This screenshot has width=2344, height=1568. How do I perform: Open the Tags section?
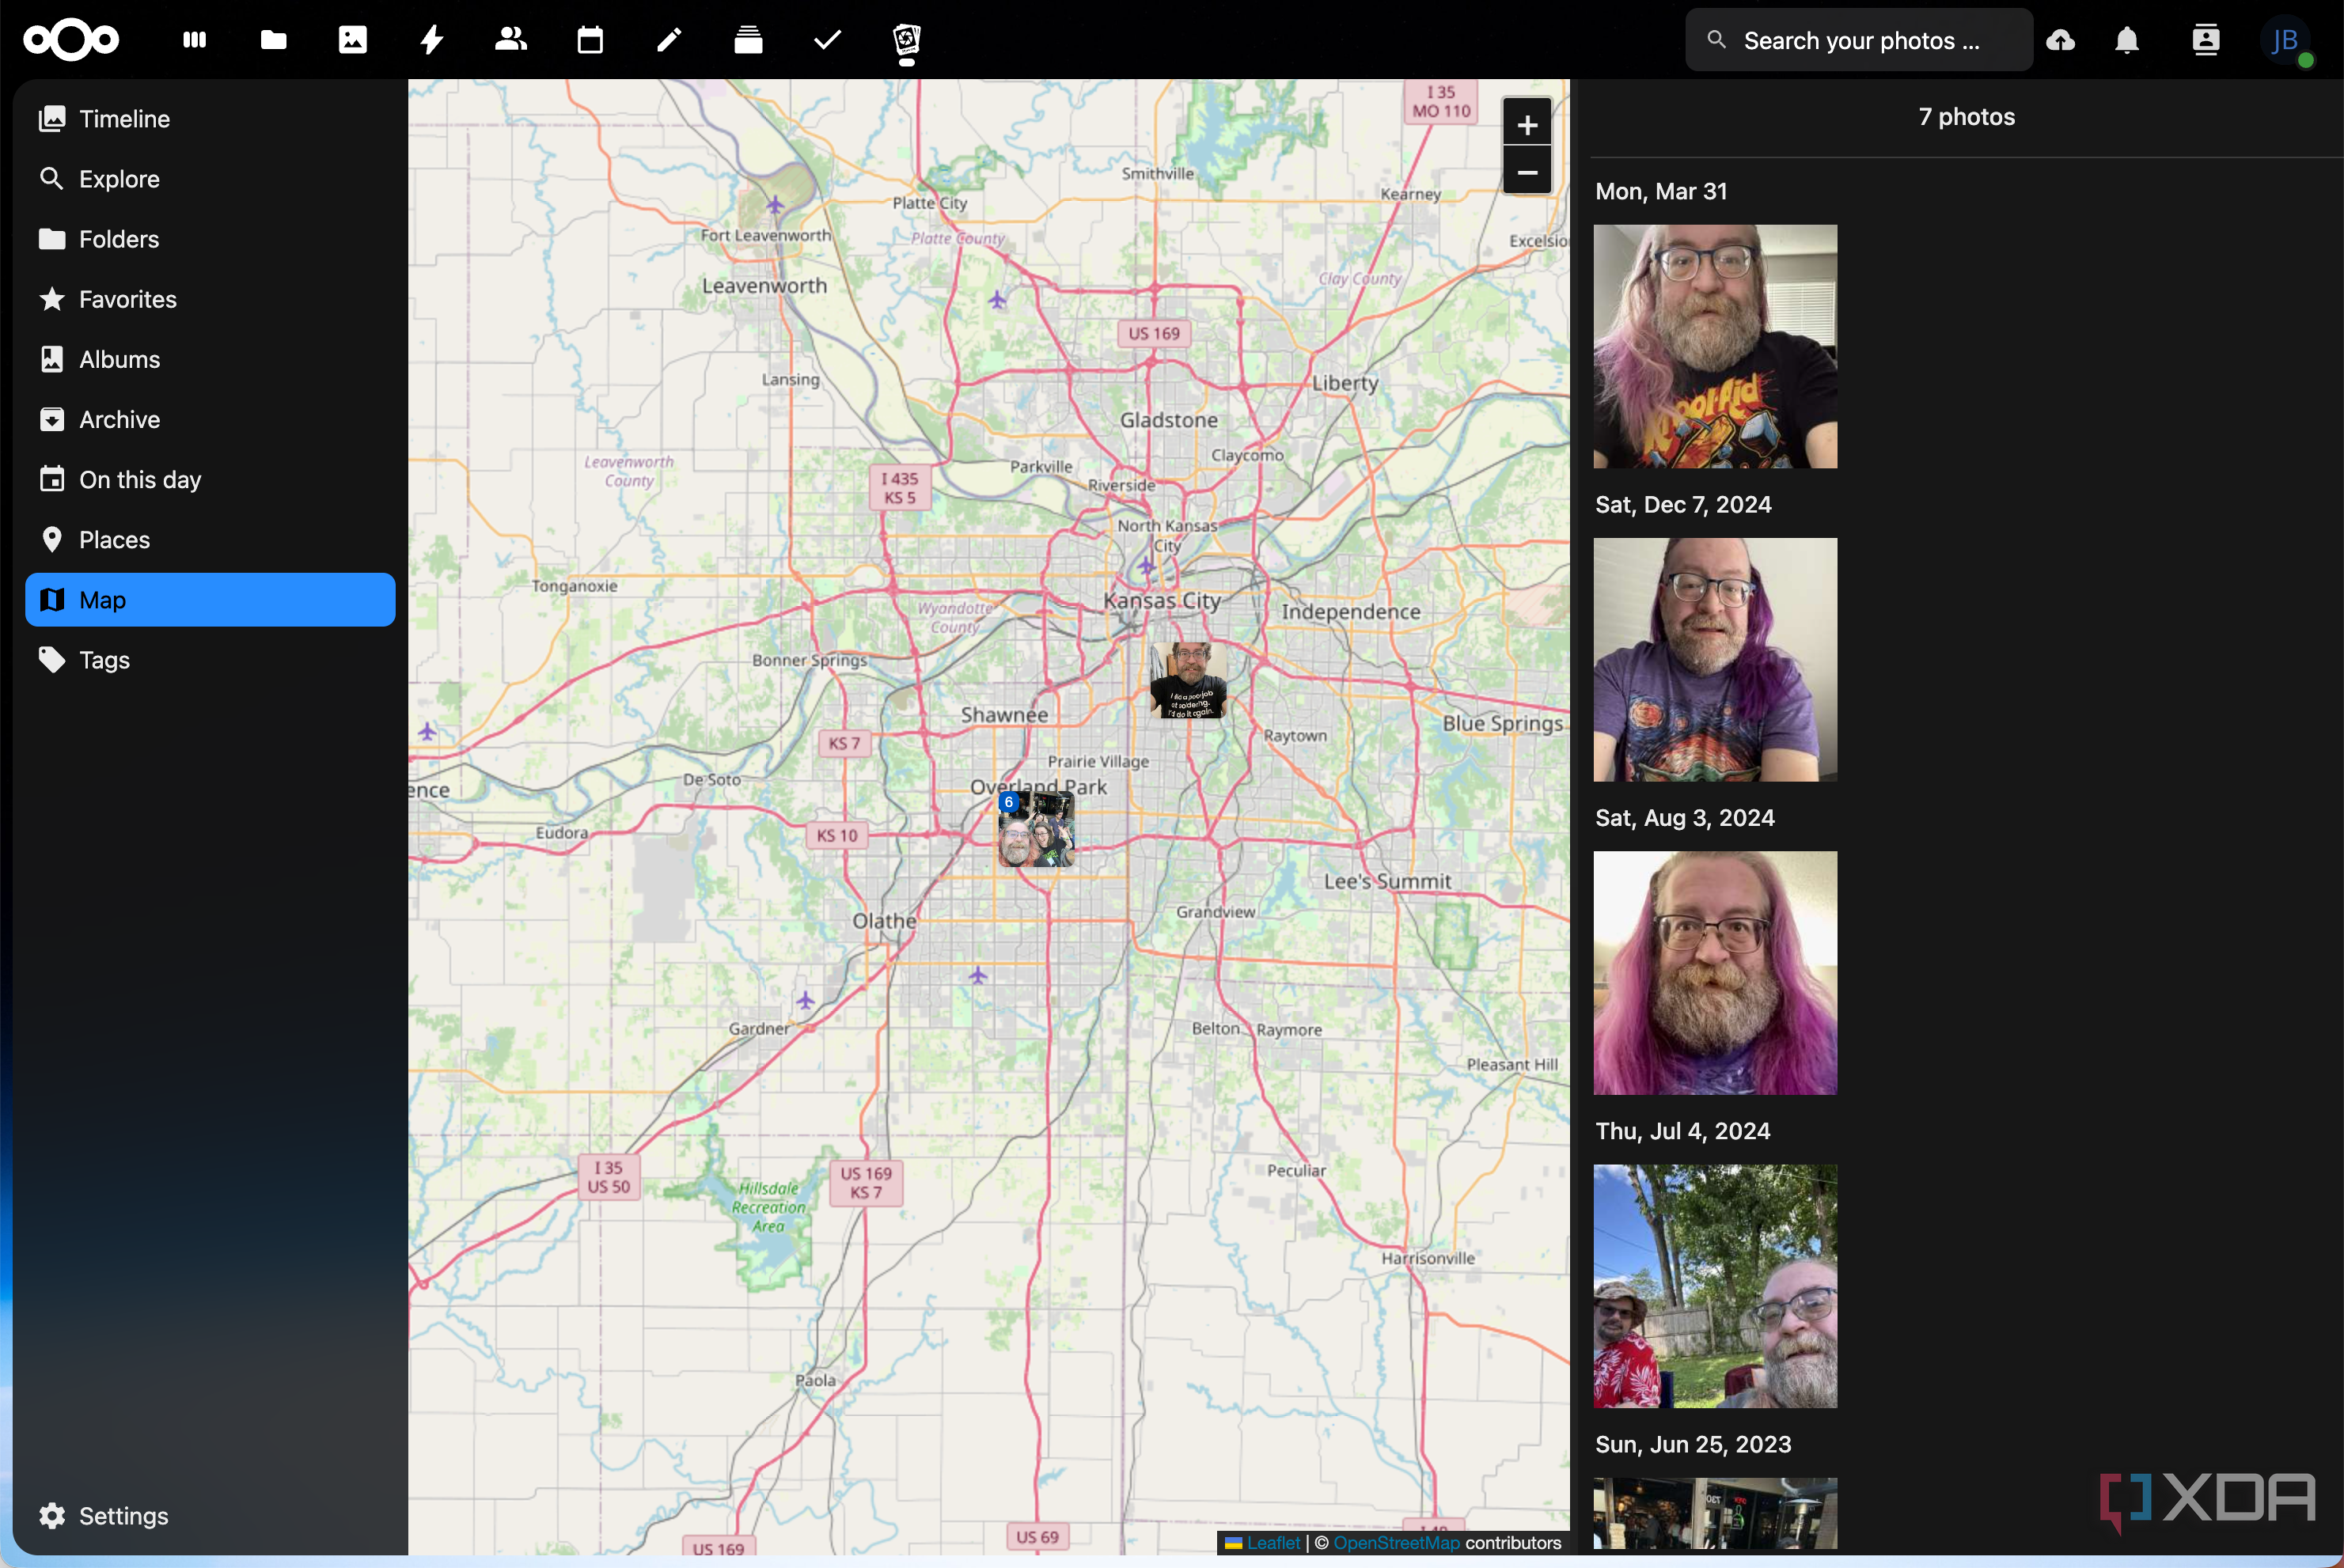coord(210,660)
